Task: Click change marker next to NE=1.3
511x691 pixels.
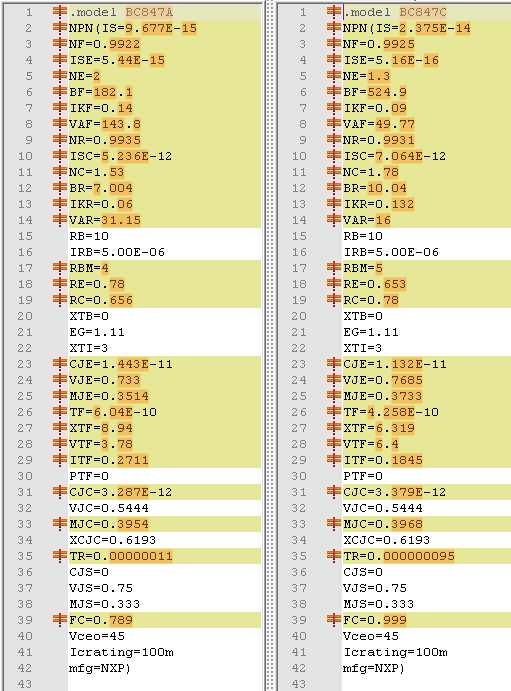Action: click(334, 76)
